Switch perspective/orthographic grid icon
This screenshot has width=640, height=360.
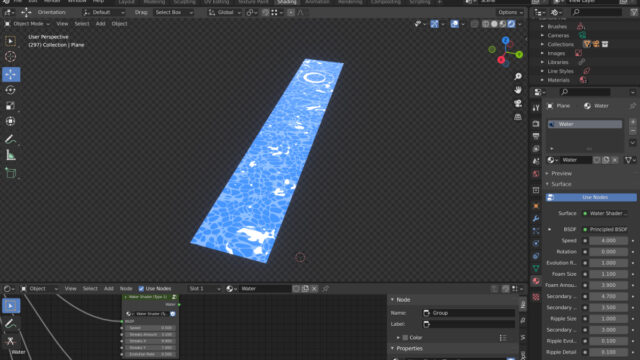click(518, 117)
